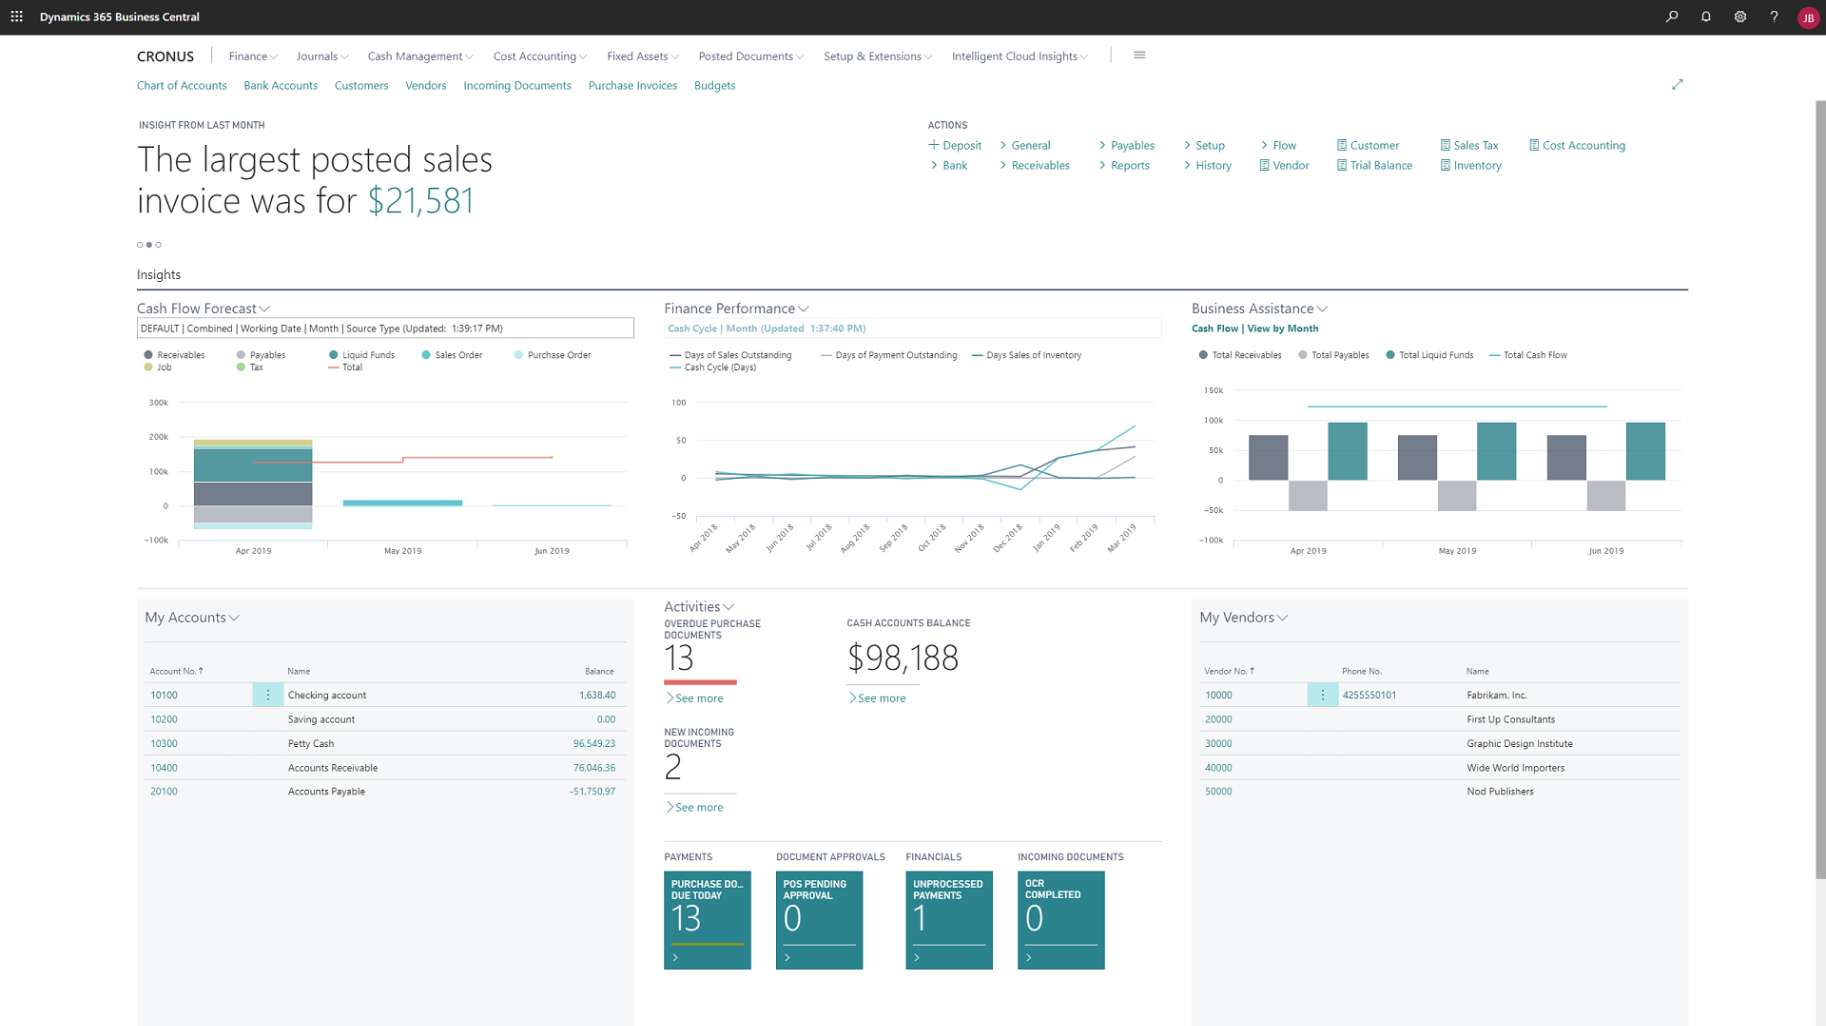The image size is (1826, 1026).
Task: Open account number 10400
Action: pyautogui.click(x=164, y=768)
